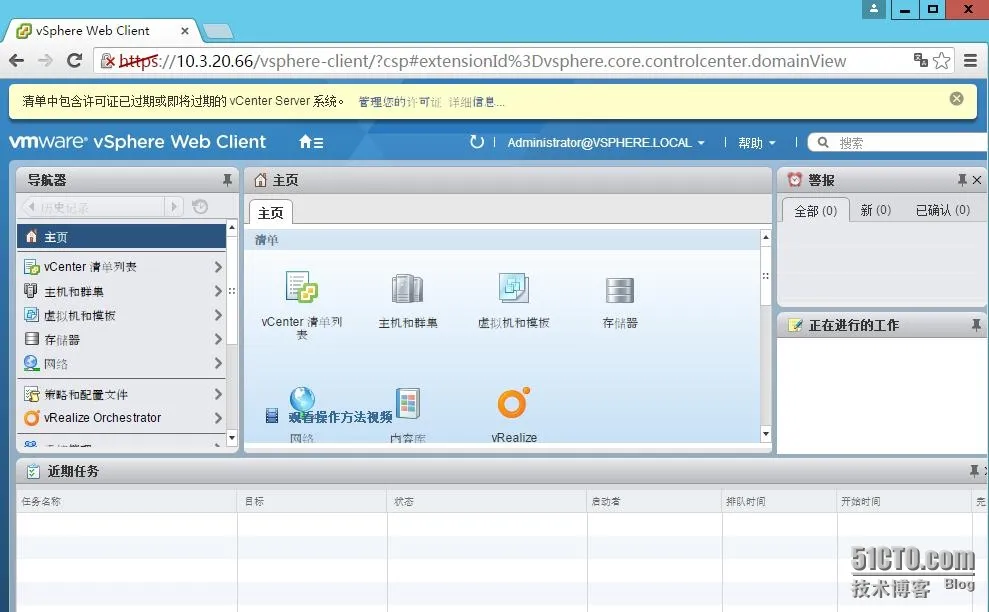Select 主机和群集 in navigator
Screen dimensions: 989x612
click(121, 291)
